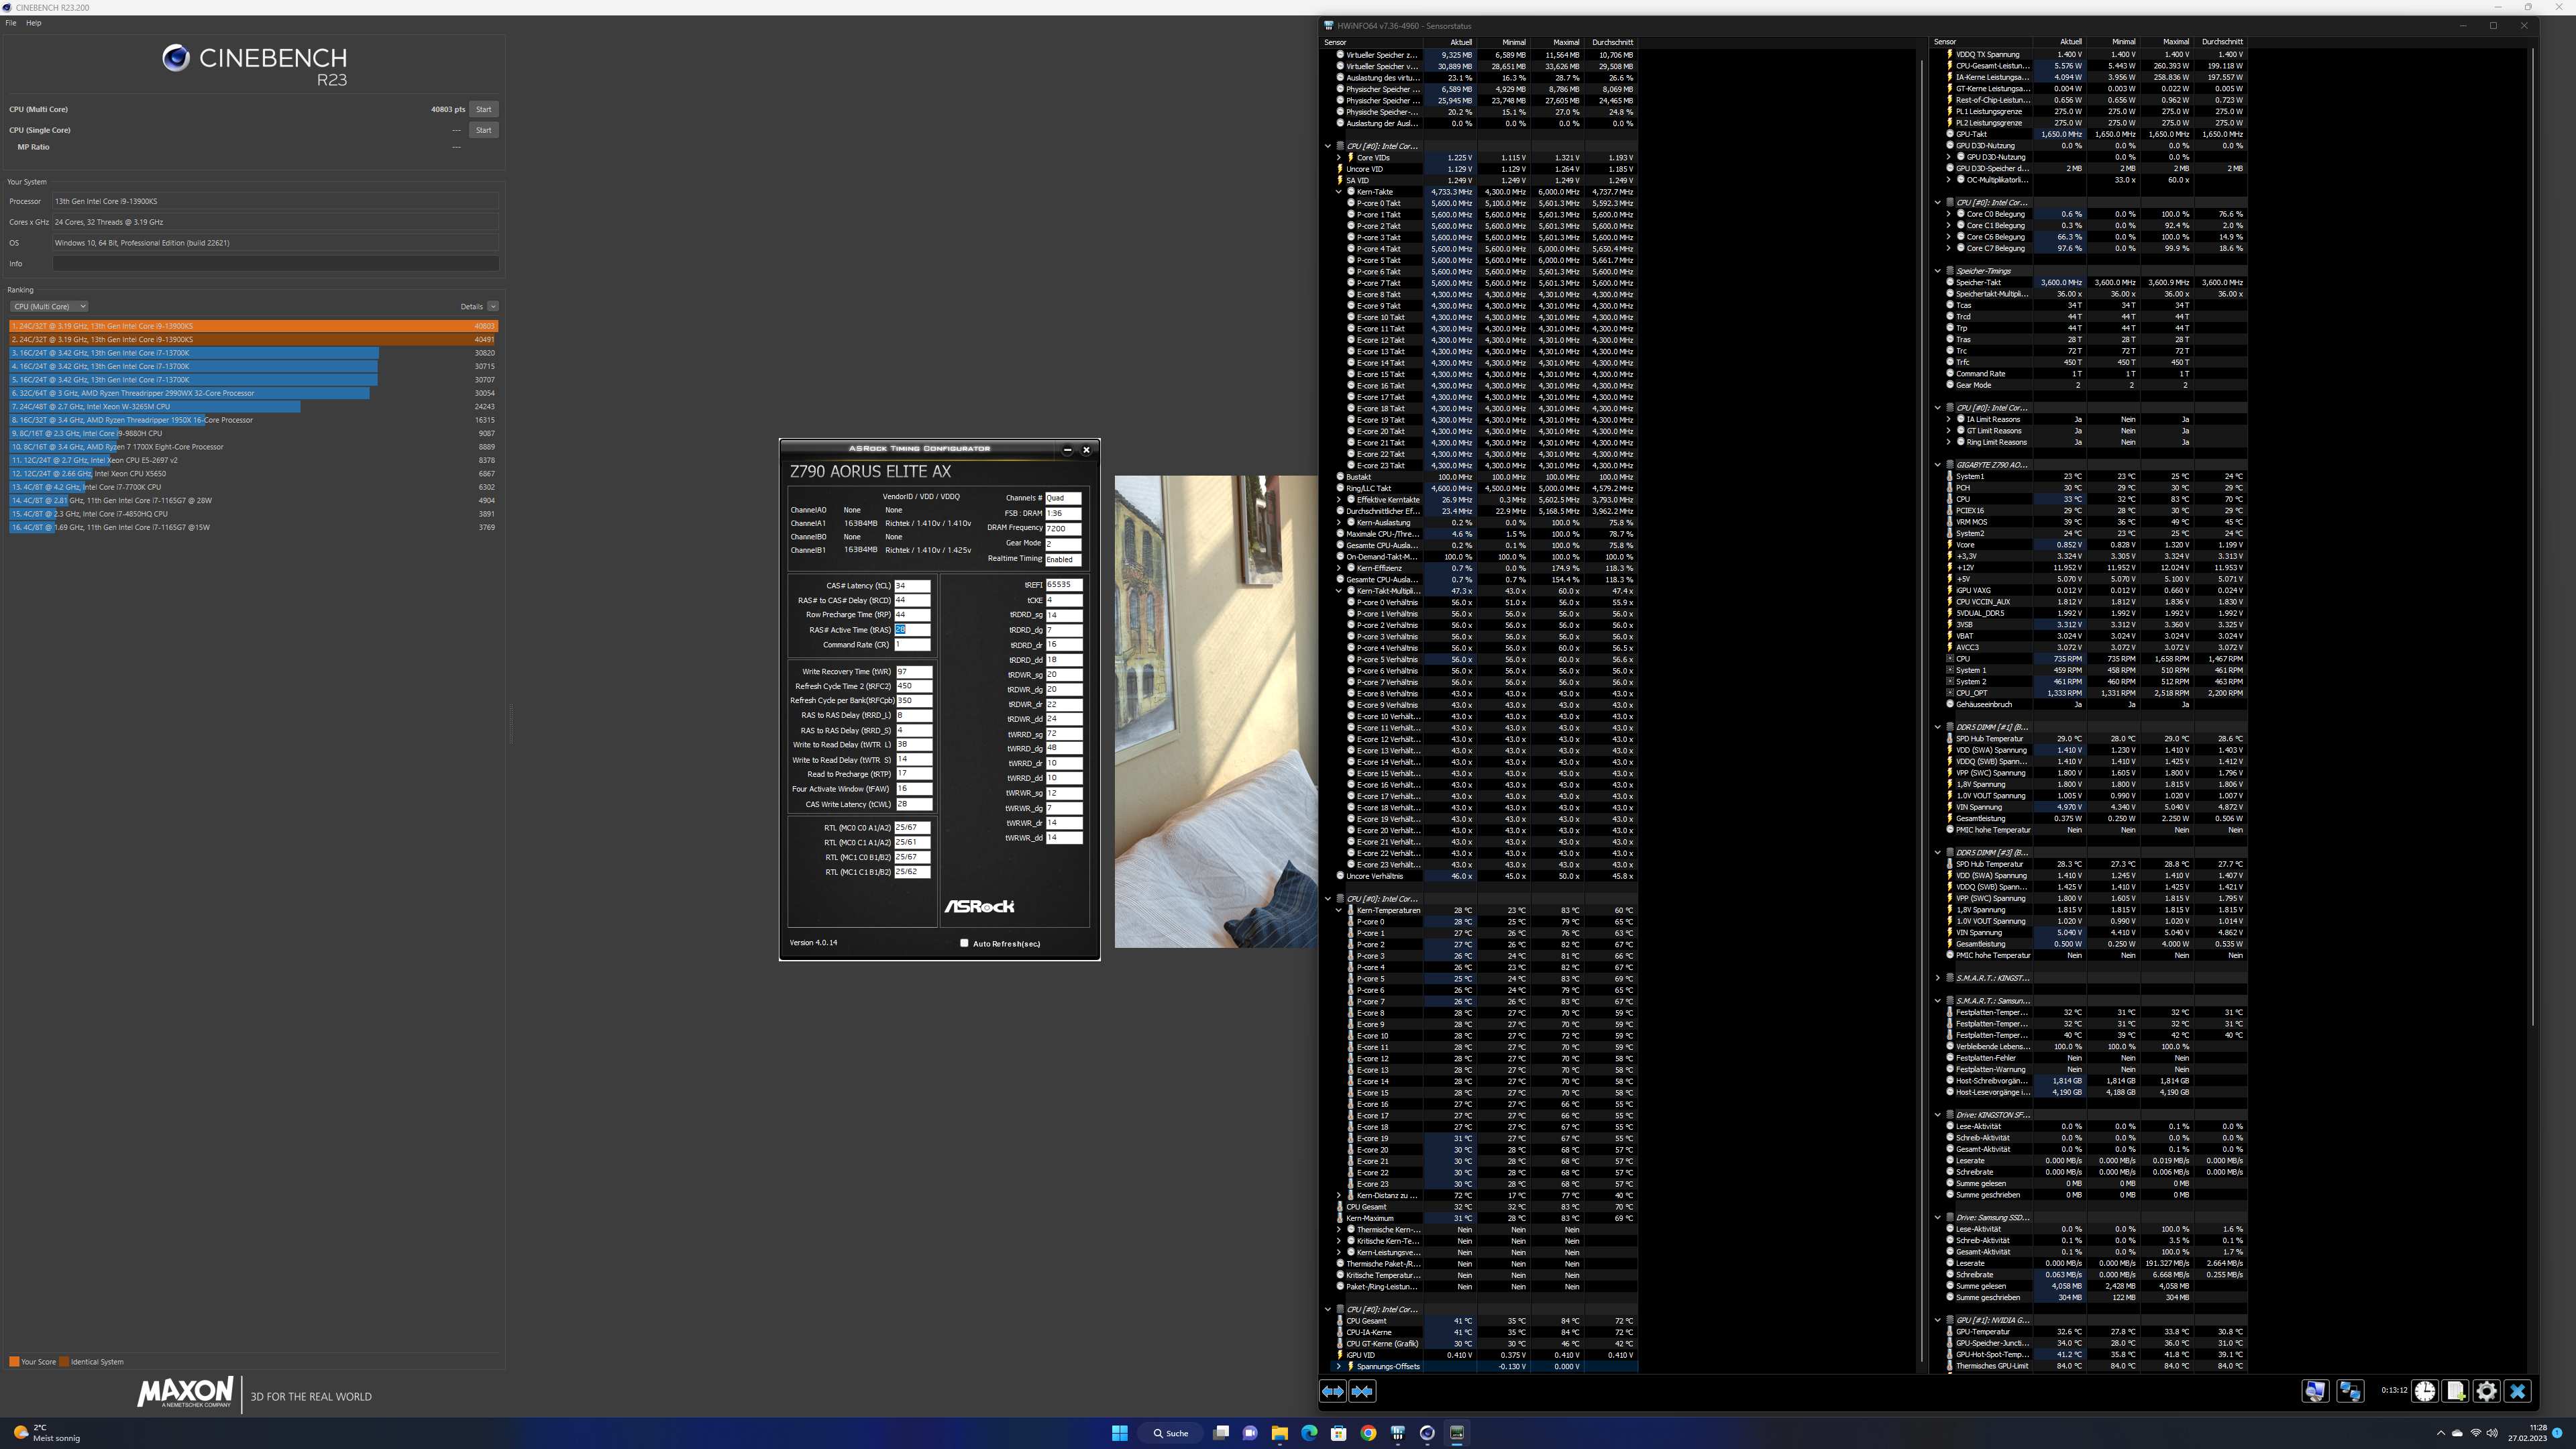Collapse the Speicher-Timings section

pyautogui.click(x=1939, y=271)
